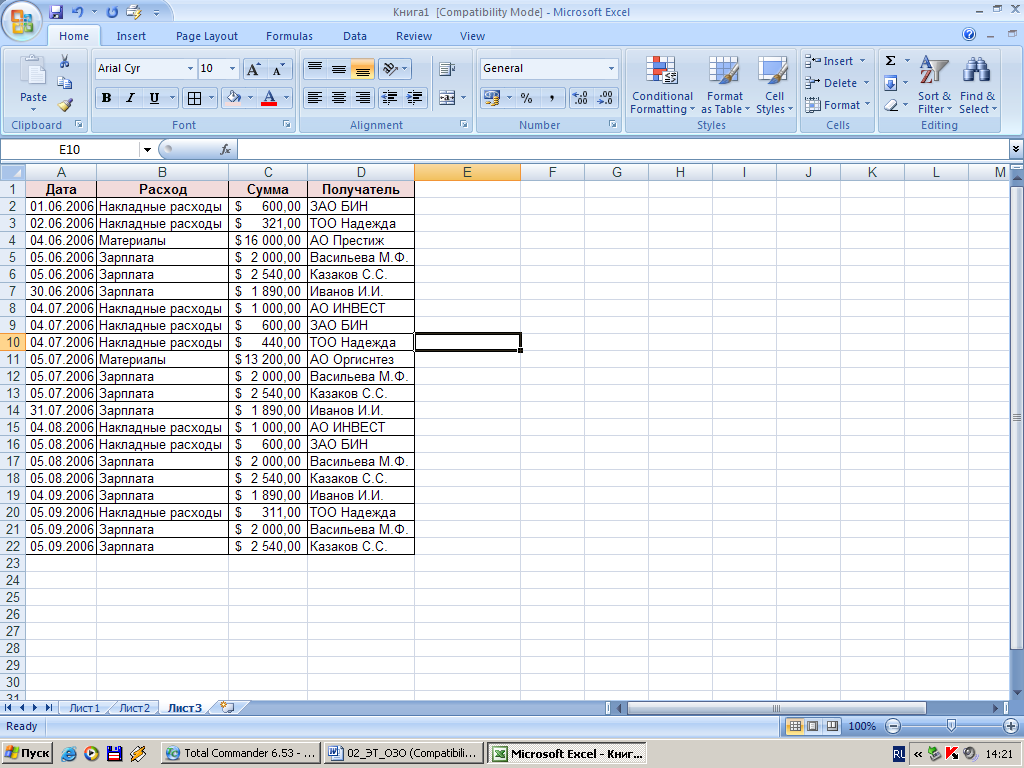1024x768 pixels.
Task: Toggle center horizontal alignment
Action: [x=339, y=99]
